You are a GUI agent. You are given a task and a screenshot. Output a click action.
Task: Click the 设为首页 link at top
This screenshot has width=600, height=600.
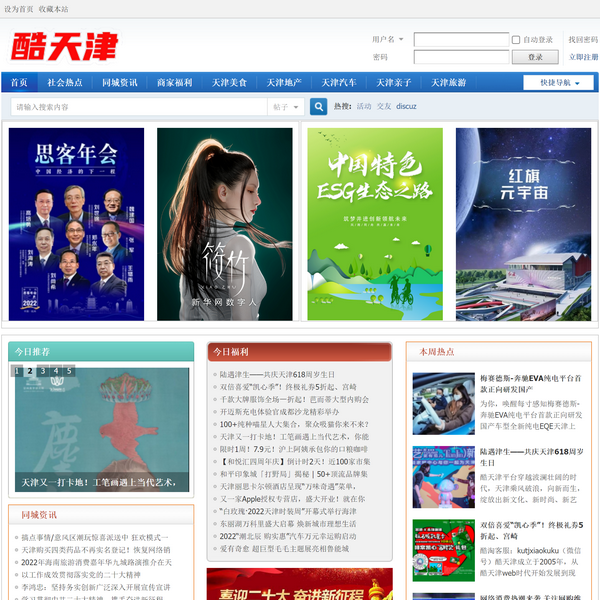point(19,9)
